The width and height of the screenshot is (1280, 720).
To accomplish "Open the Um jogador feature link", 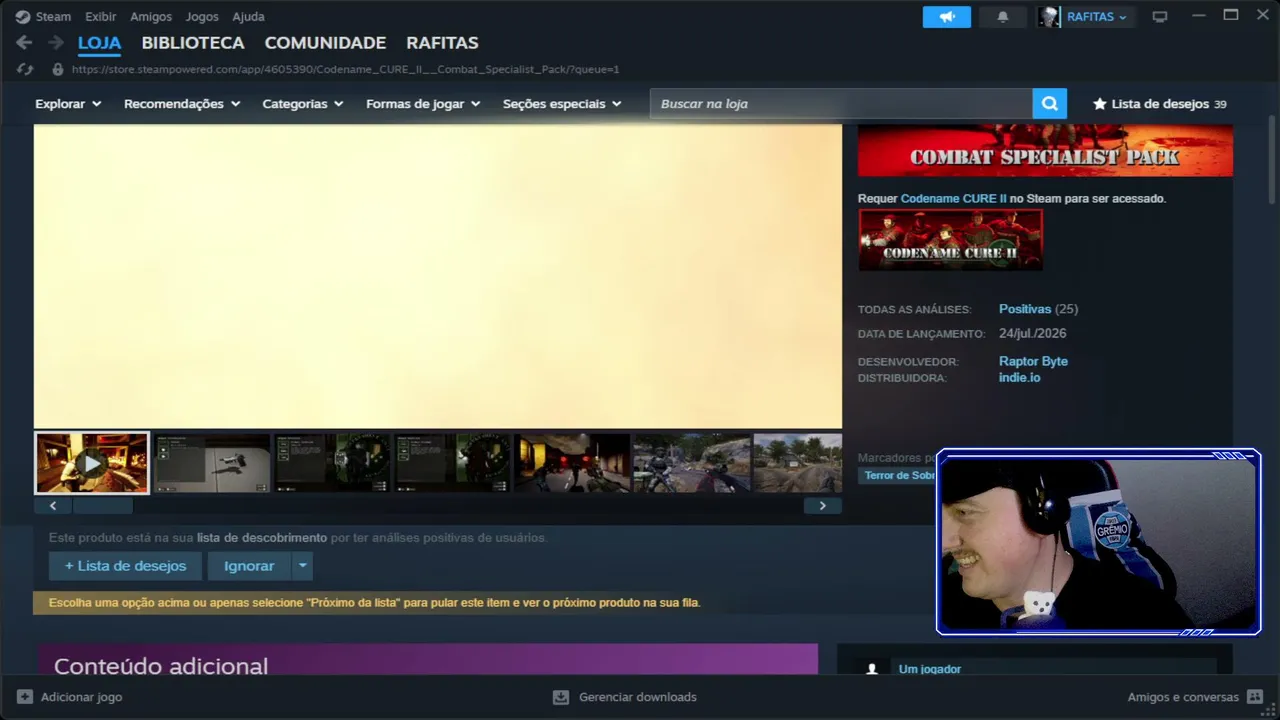I will tap(930, 669).
